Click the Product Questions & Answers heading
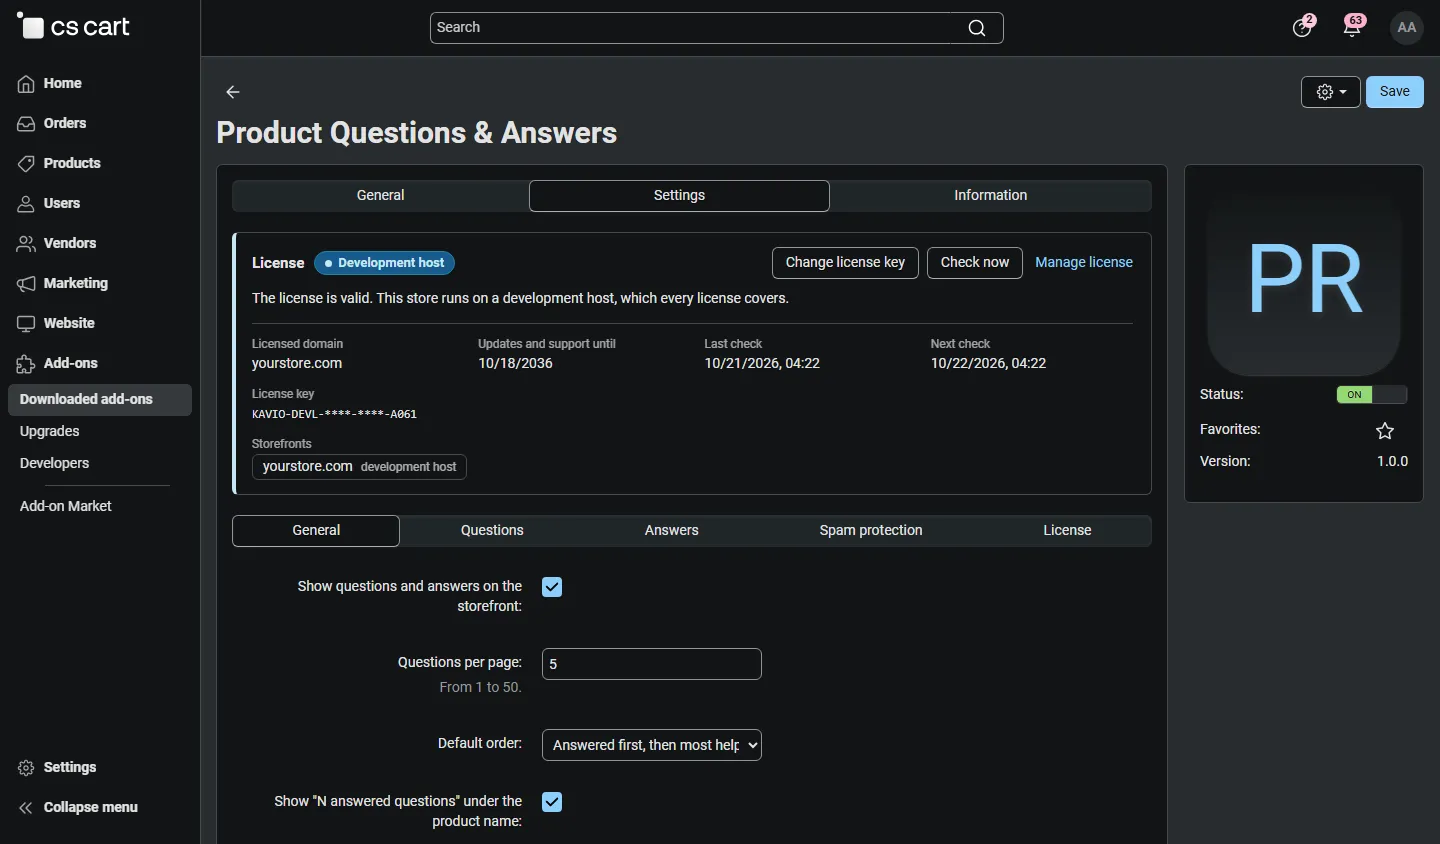This screenshot has width=1440, height=844. [x=417, y=133]
